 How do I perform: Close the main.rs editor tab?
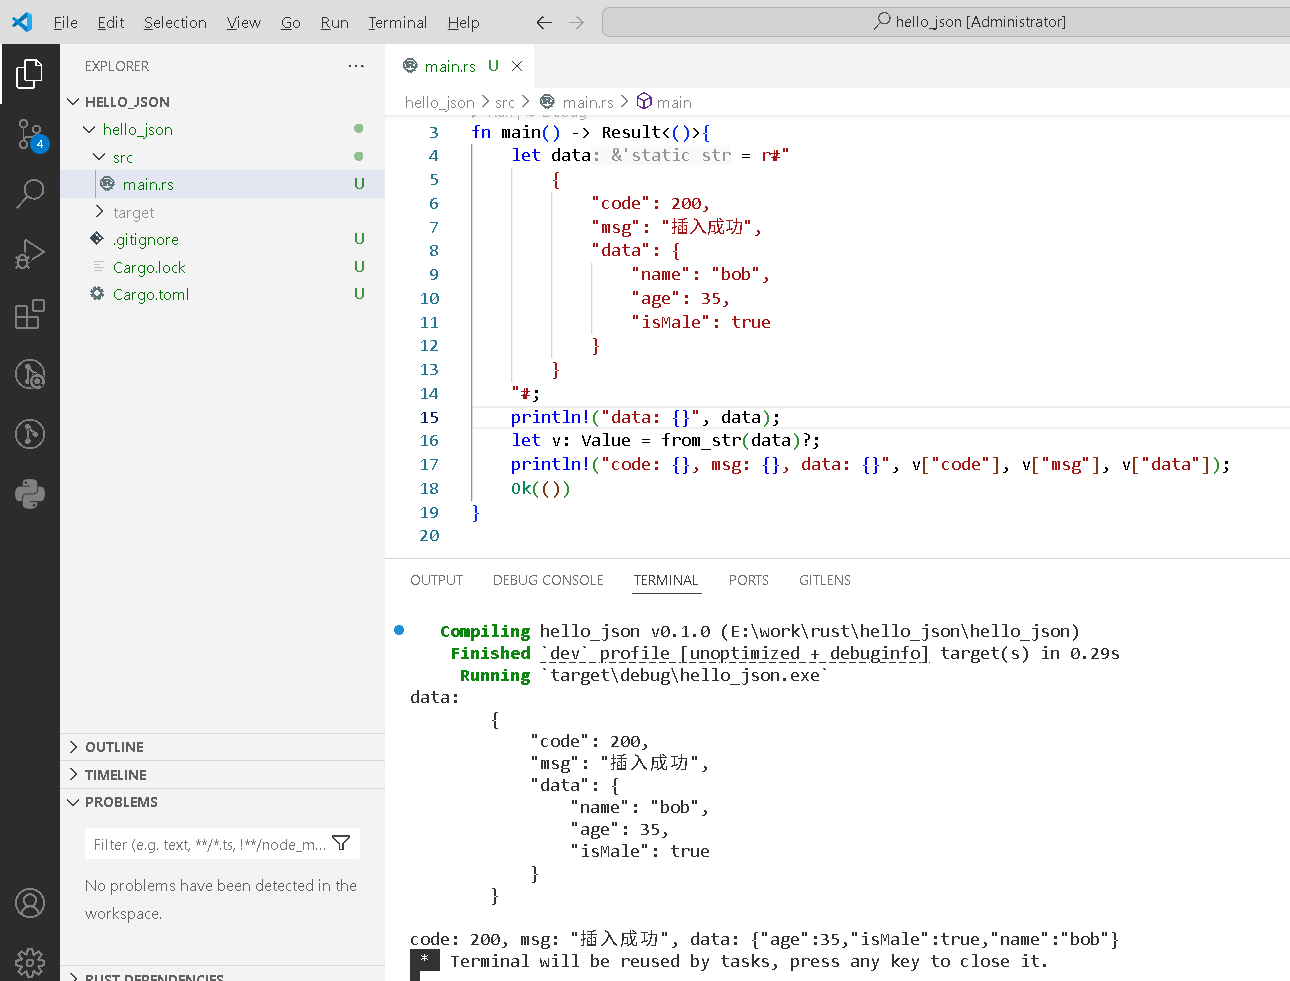pos(517,66)
